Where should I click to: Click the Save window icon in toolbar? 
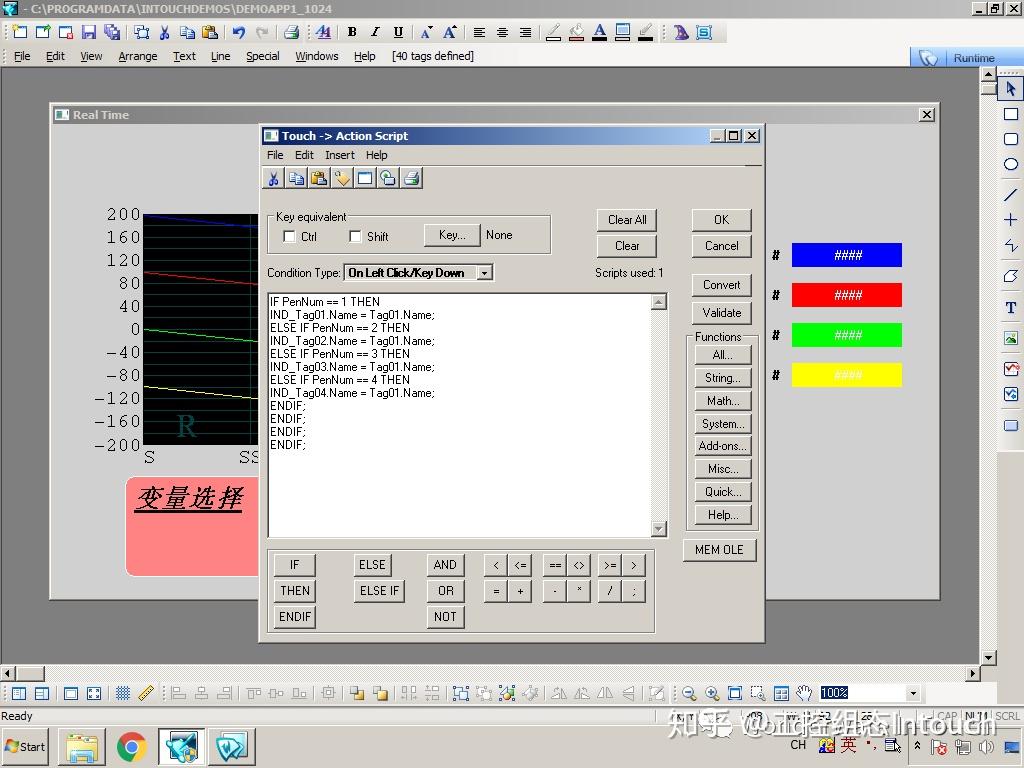(89, 32)
